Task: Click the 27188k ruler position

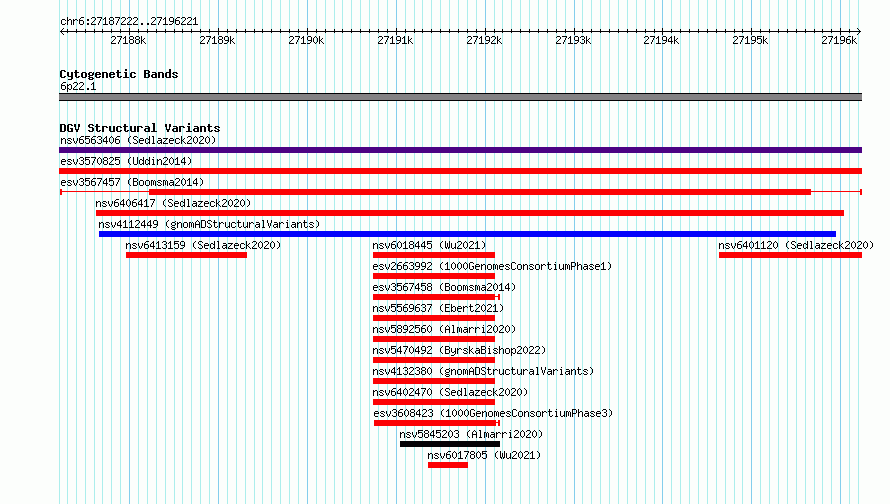Action: point(128,40)
